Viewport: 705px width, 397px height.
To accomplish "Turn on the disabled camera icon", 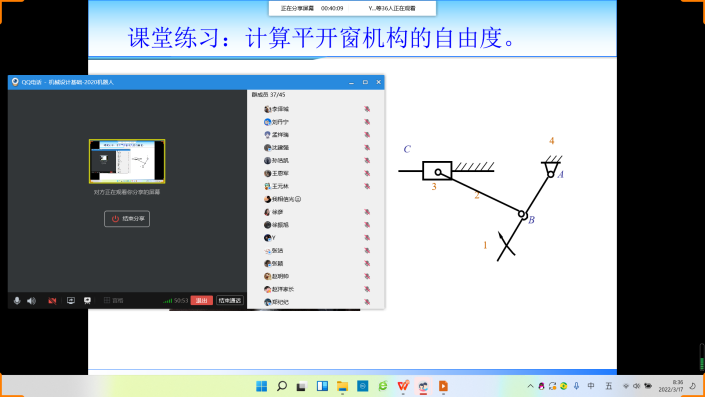I will (x=52, y=300).
